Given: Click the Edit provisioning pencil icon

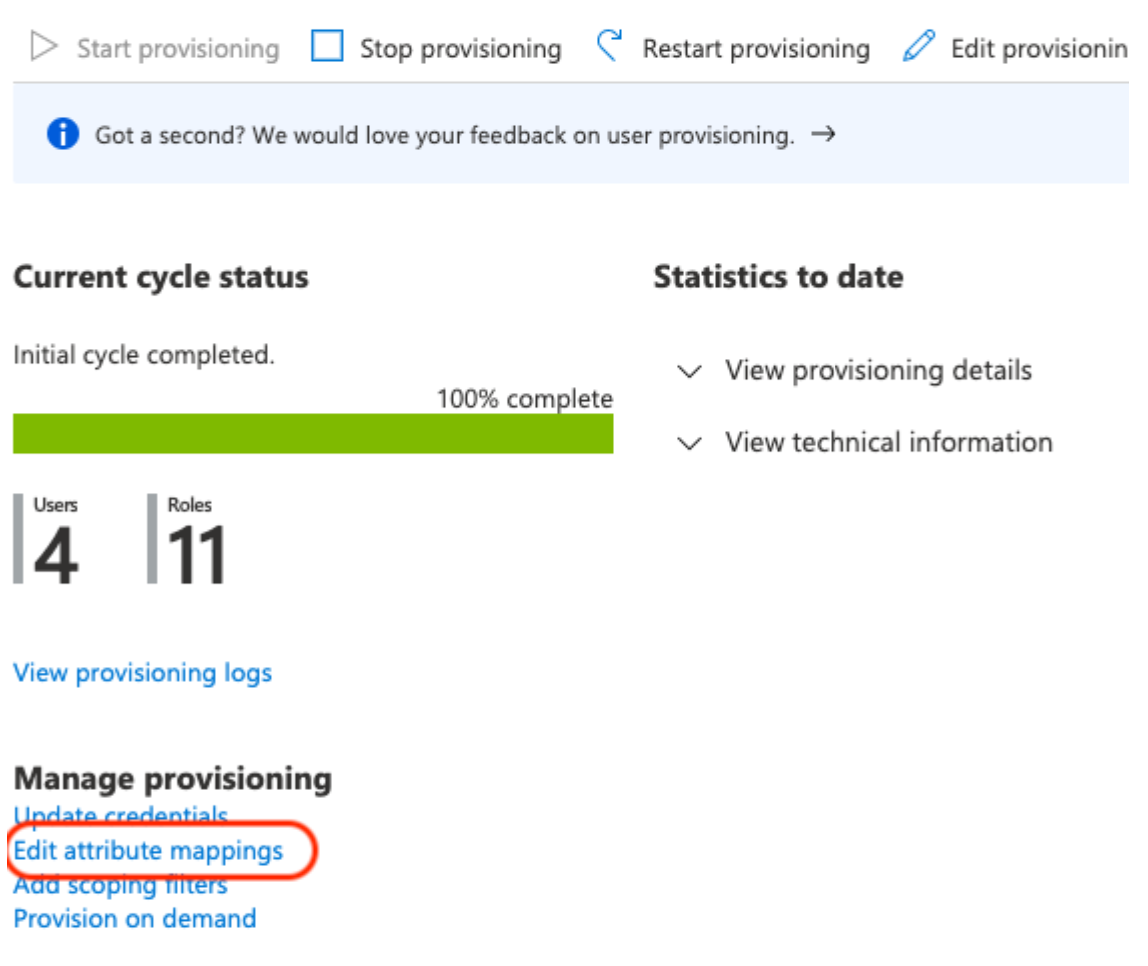Looking at the screenshot, I should pos(918,46).
